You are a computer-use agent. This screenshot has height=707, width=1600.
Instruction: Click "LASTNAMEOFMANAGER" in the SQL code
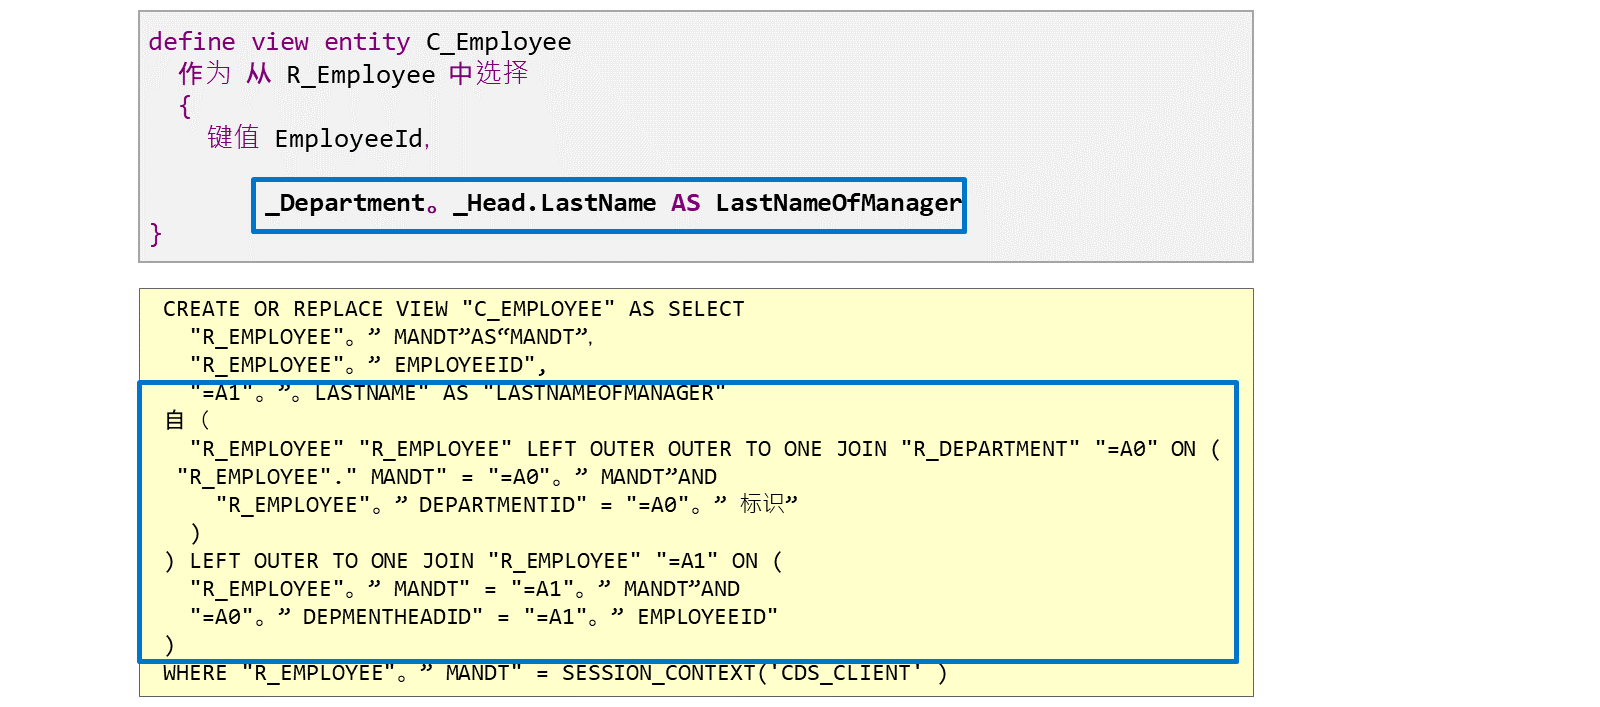[605, 393]
